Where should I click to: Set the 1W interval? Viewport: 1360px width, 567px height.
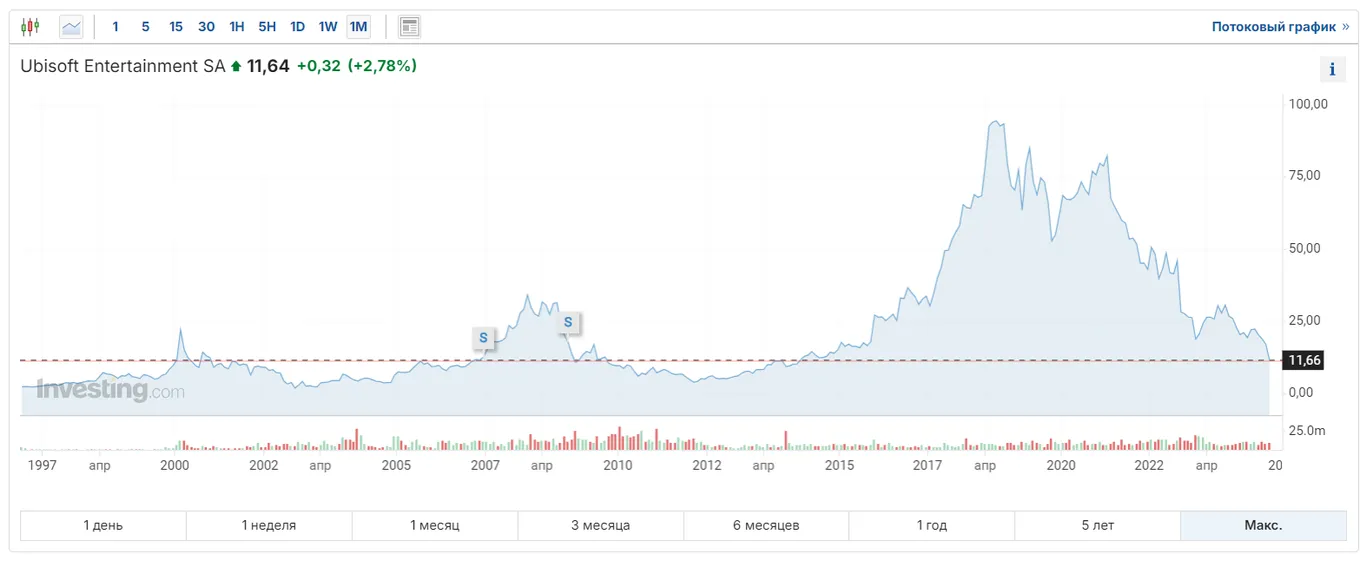pyautogui.click(x=328, y=27)
